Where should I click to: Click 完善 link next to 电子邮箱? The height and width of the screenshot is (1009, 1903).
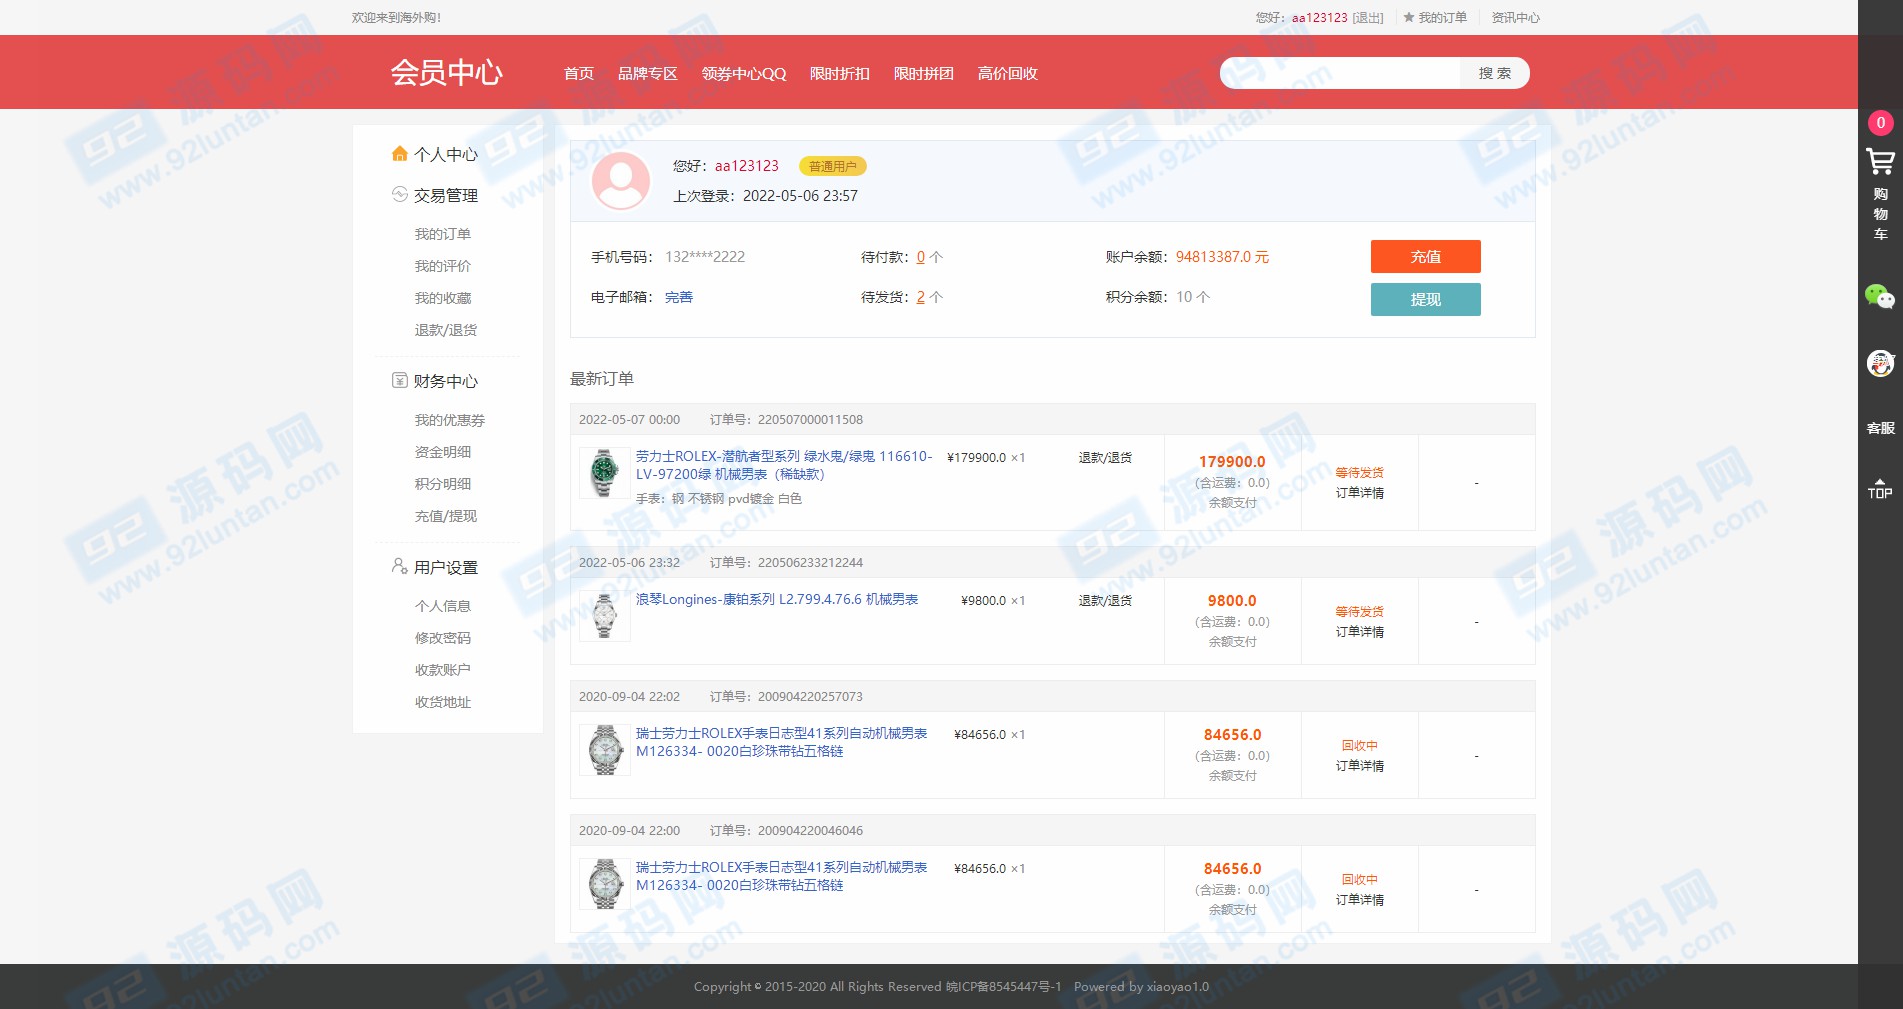(679, 297)
